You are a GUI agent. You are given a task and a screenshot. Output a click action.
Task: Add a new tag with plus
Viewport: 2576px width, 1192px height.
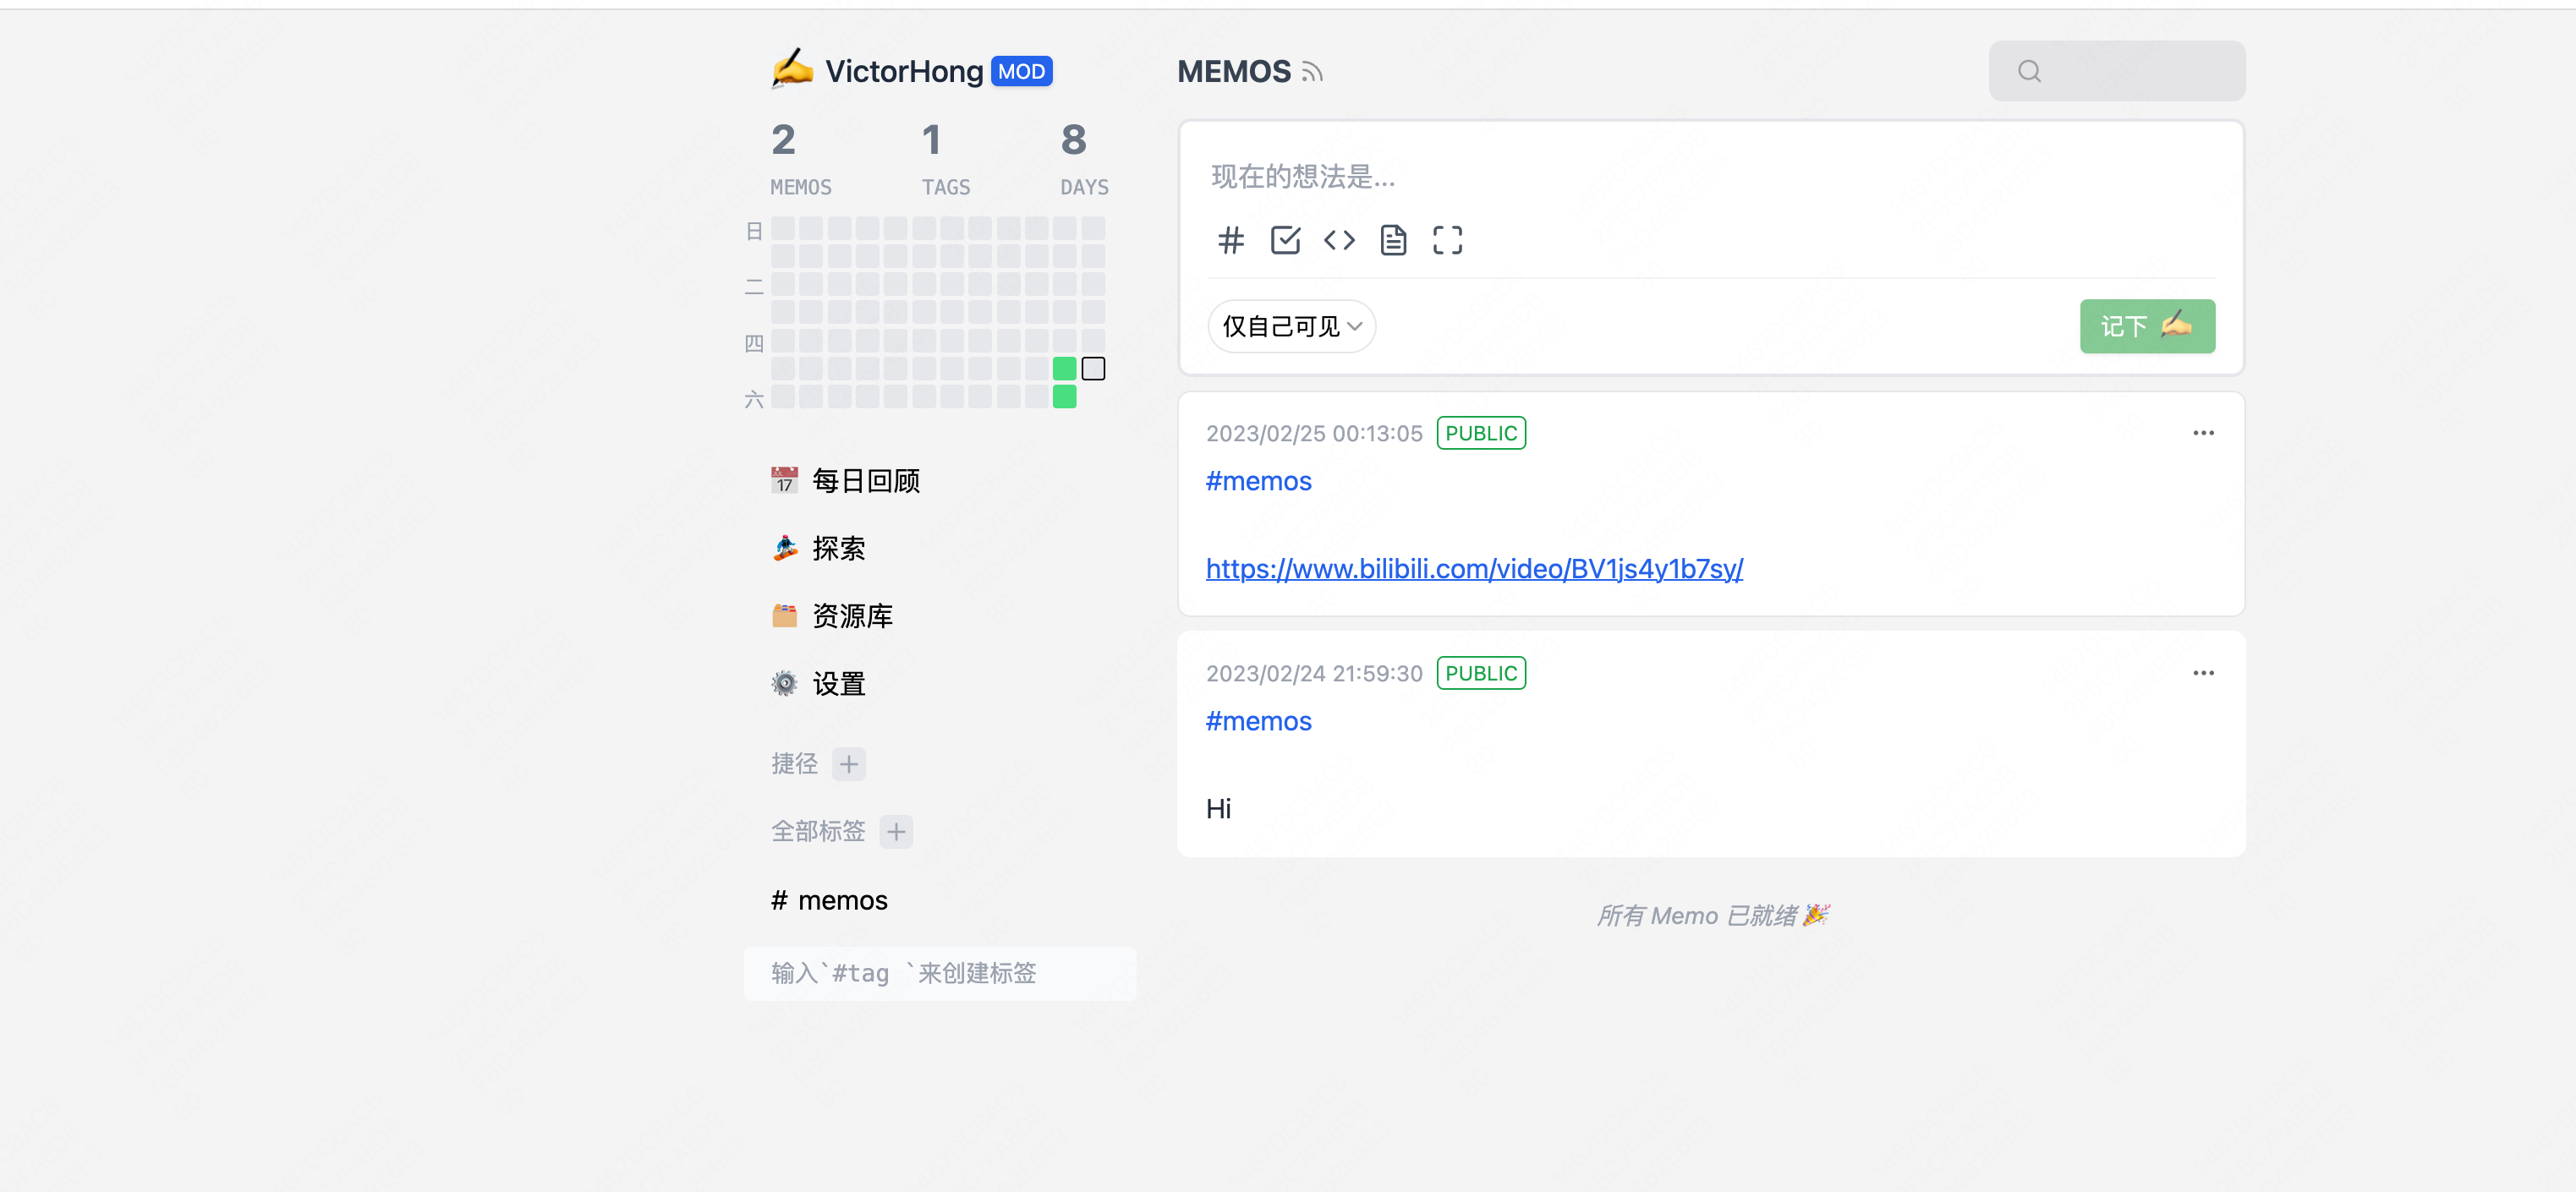(x=896, y=831)
